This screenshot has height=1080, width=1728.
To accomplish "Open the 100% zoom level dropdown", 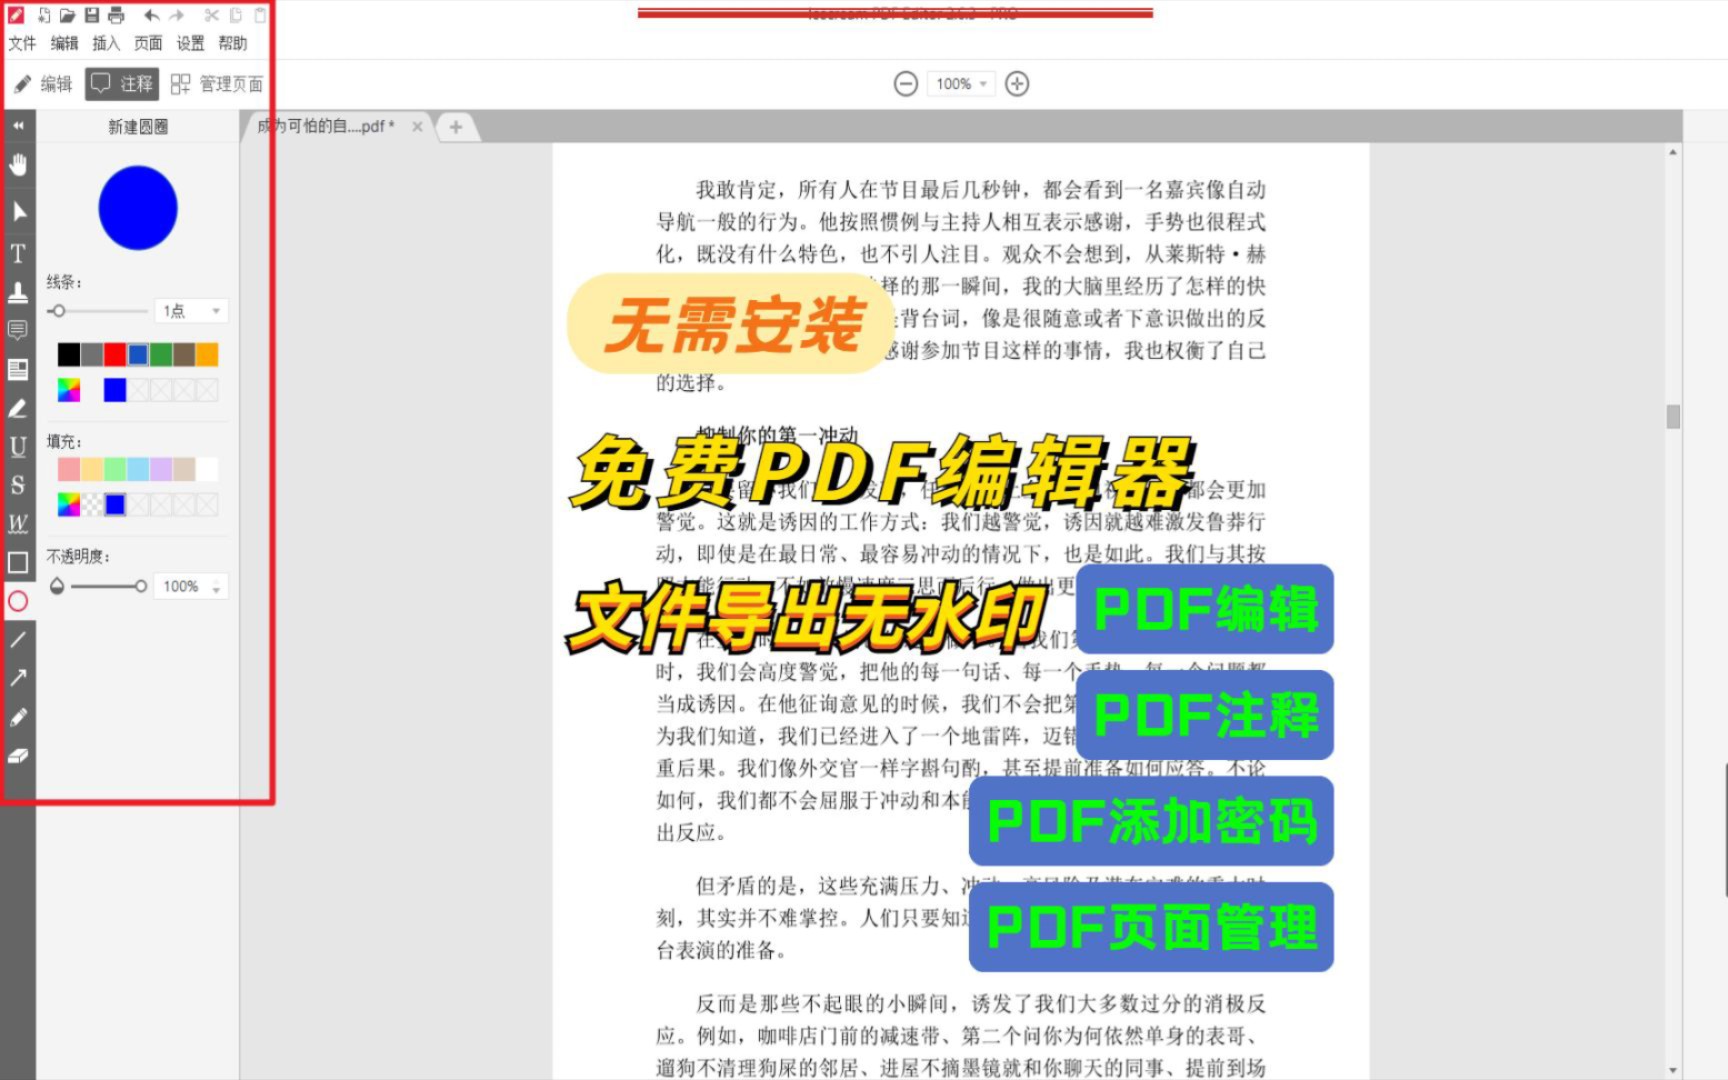I will coord(961,84).
